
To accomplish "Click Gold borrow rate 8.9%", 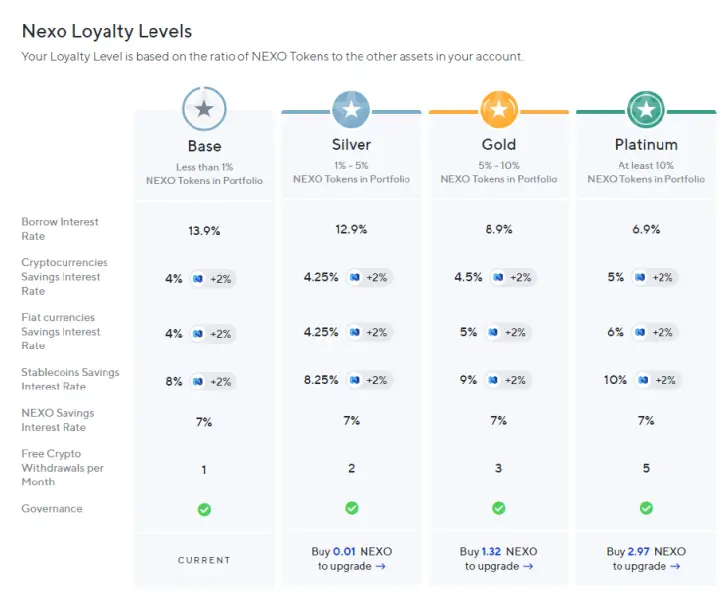I will click(x=499, y=229).
